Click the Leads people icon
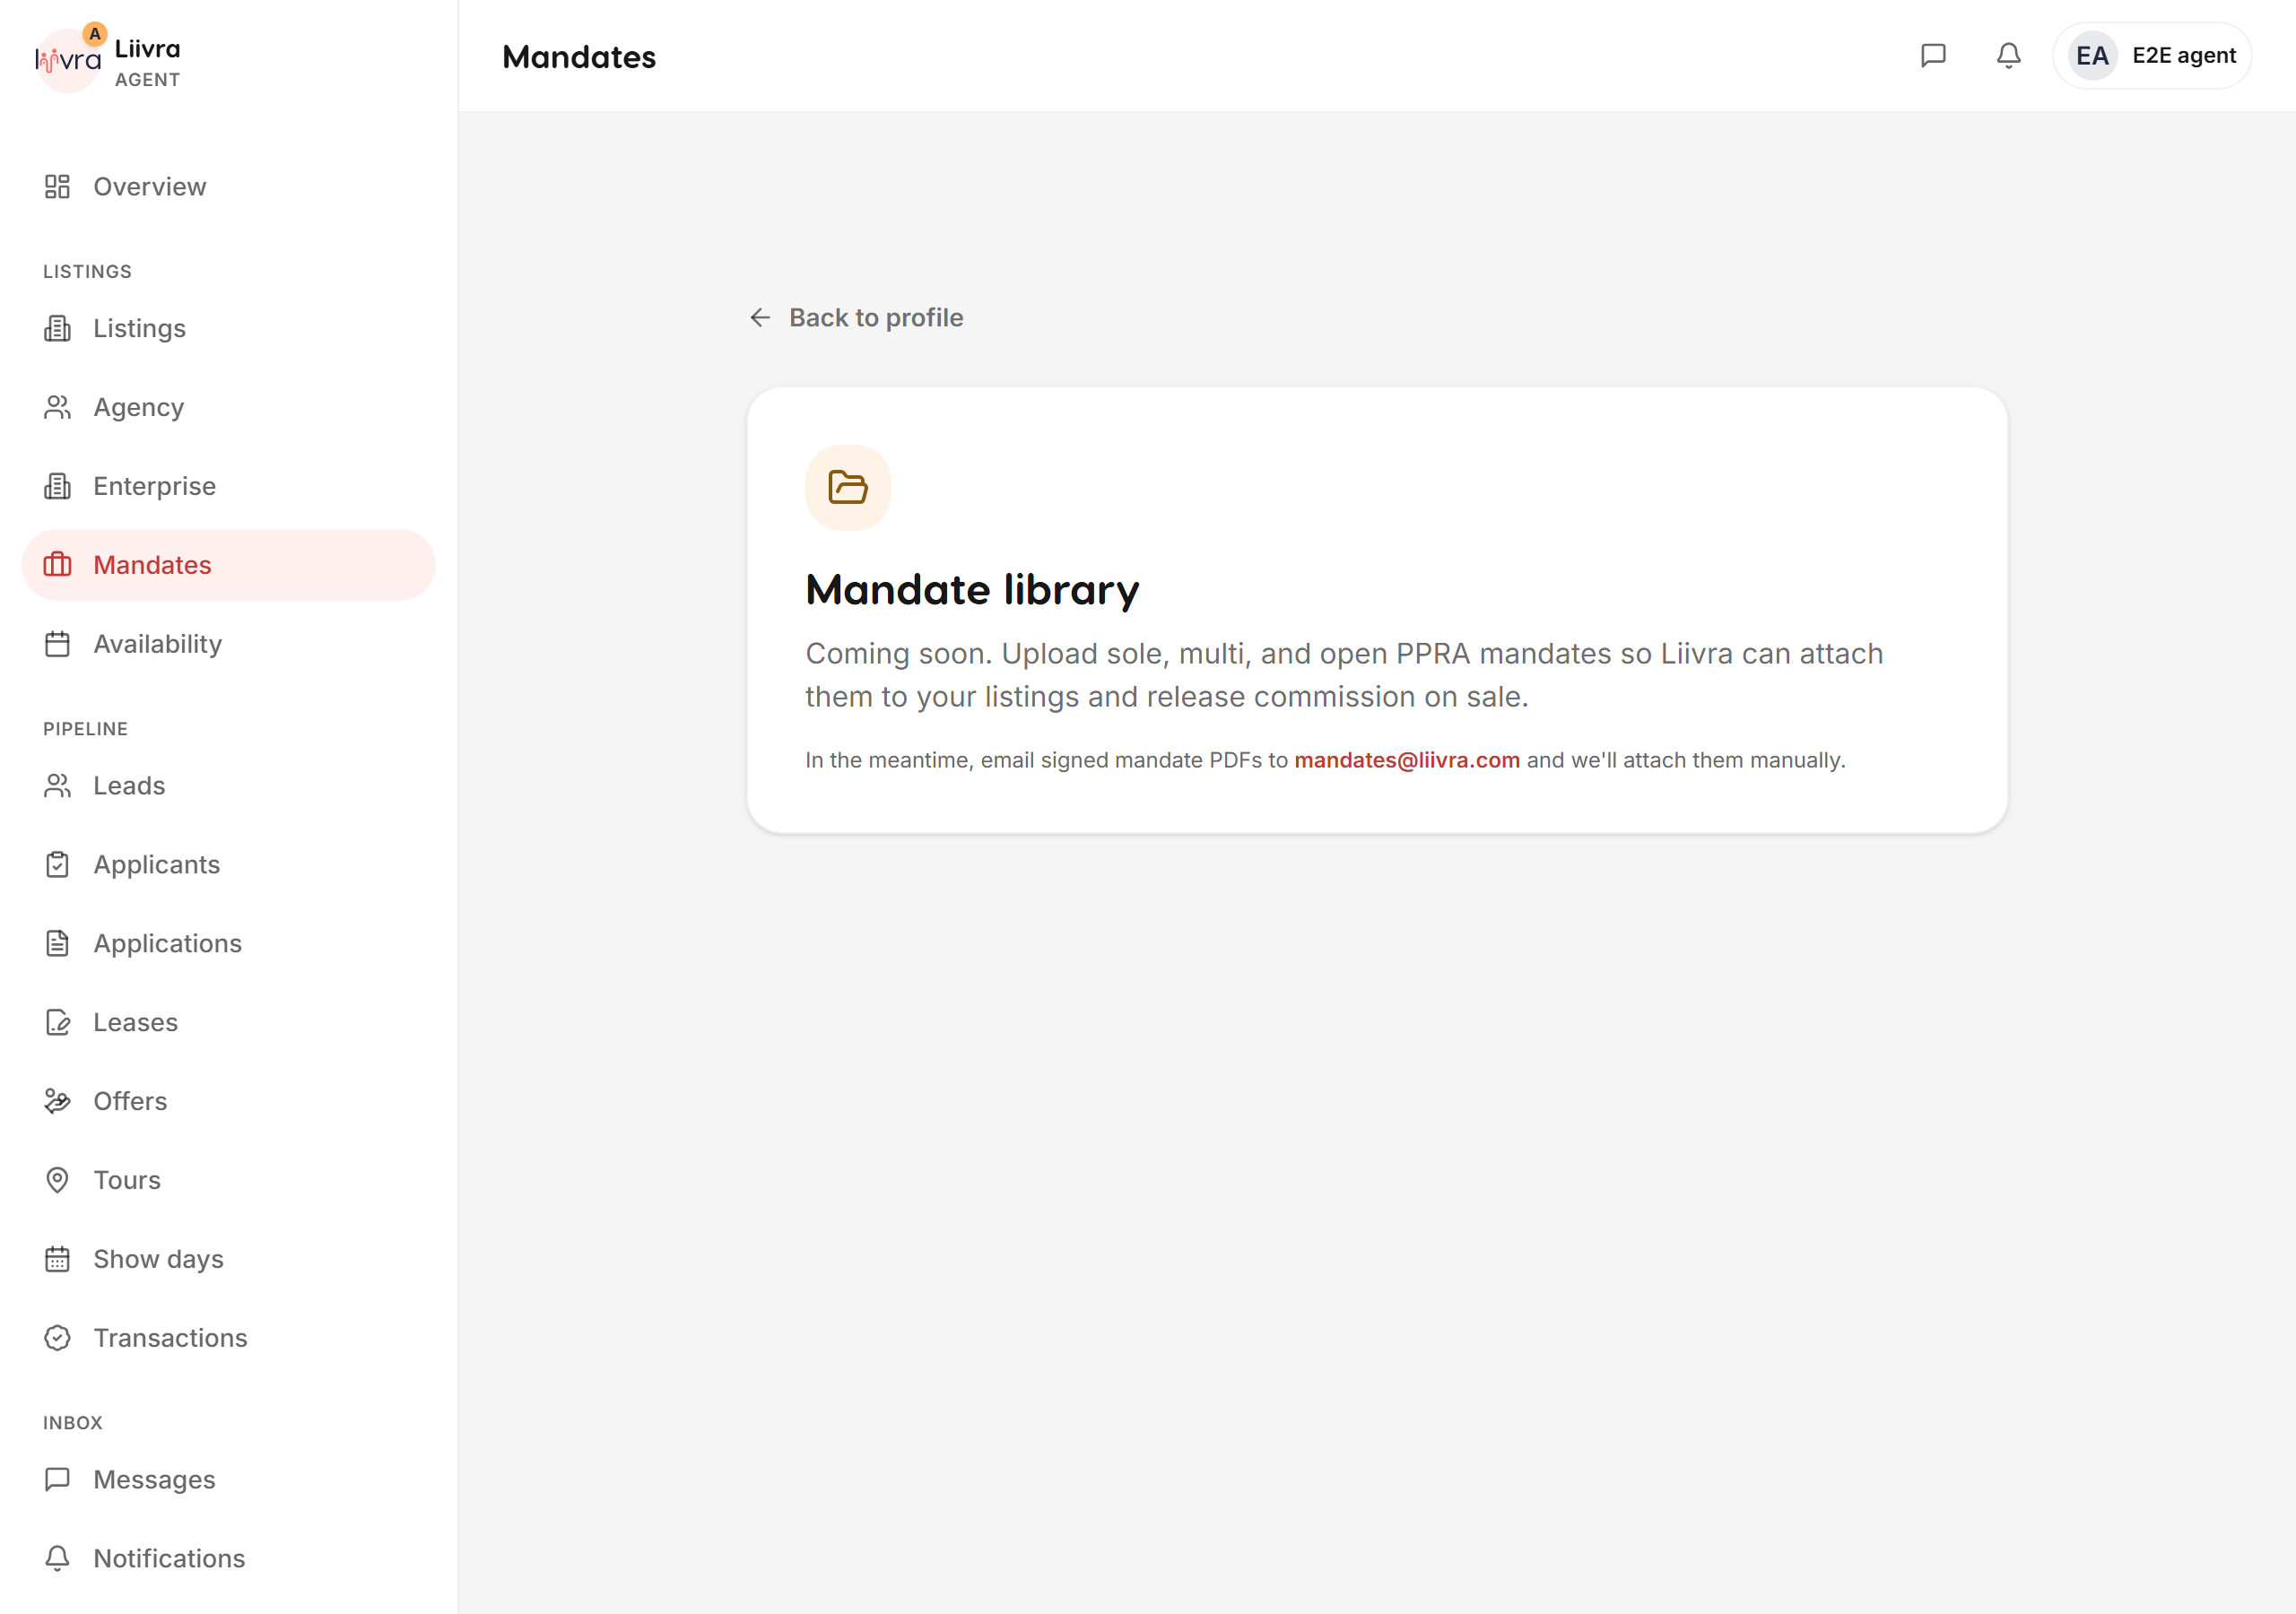The height and width of the screenshot is (1614, 2296). 57,786
